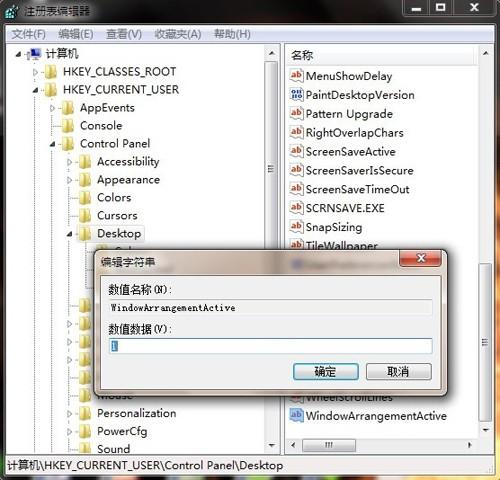Click the ab icon beside WindowArrangementActive

296,415
